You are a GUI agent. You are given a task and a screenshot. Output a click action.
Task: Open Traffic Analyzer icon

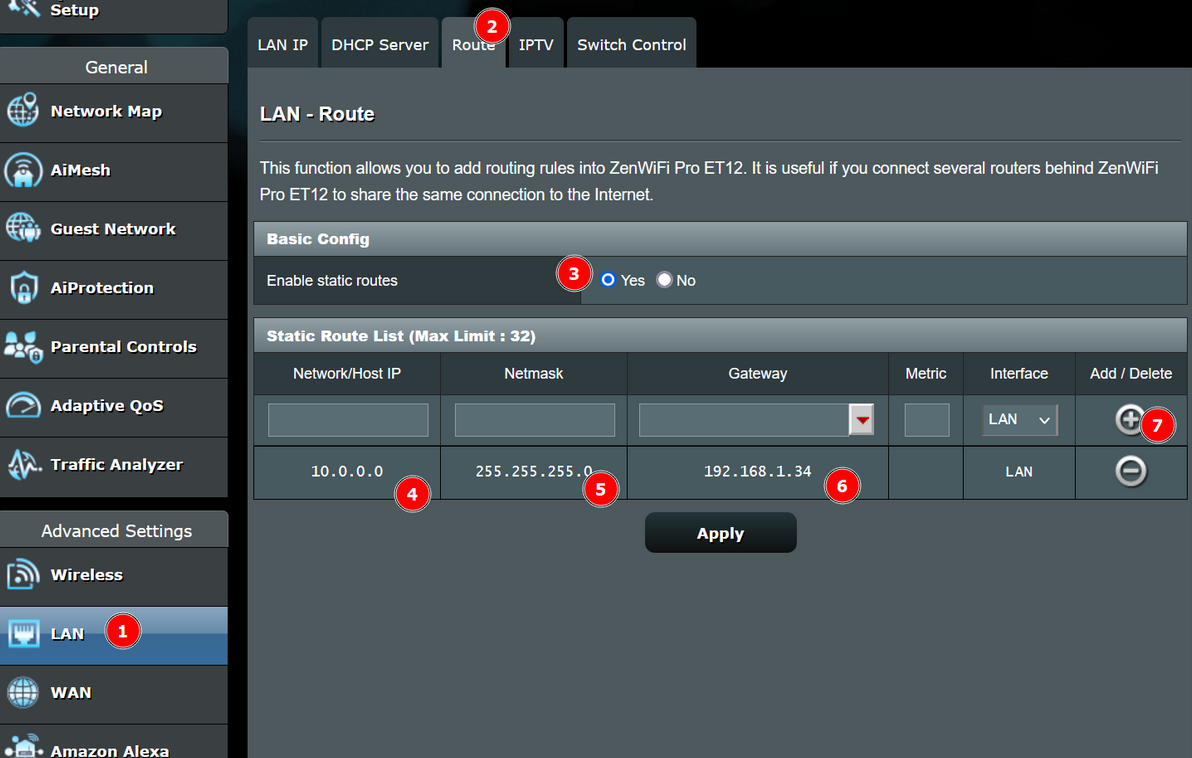click(x=23, y=465)
